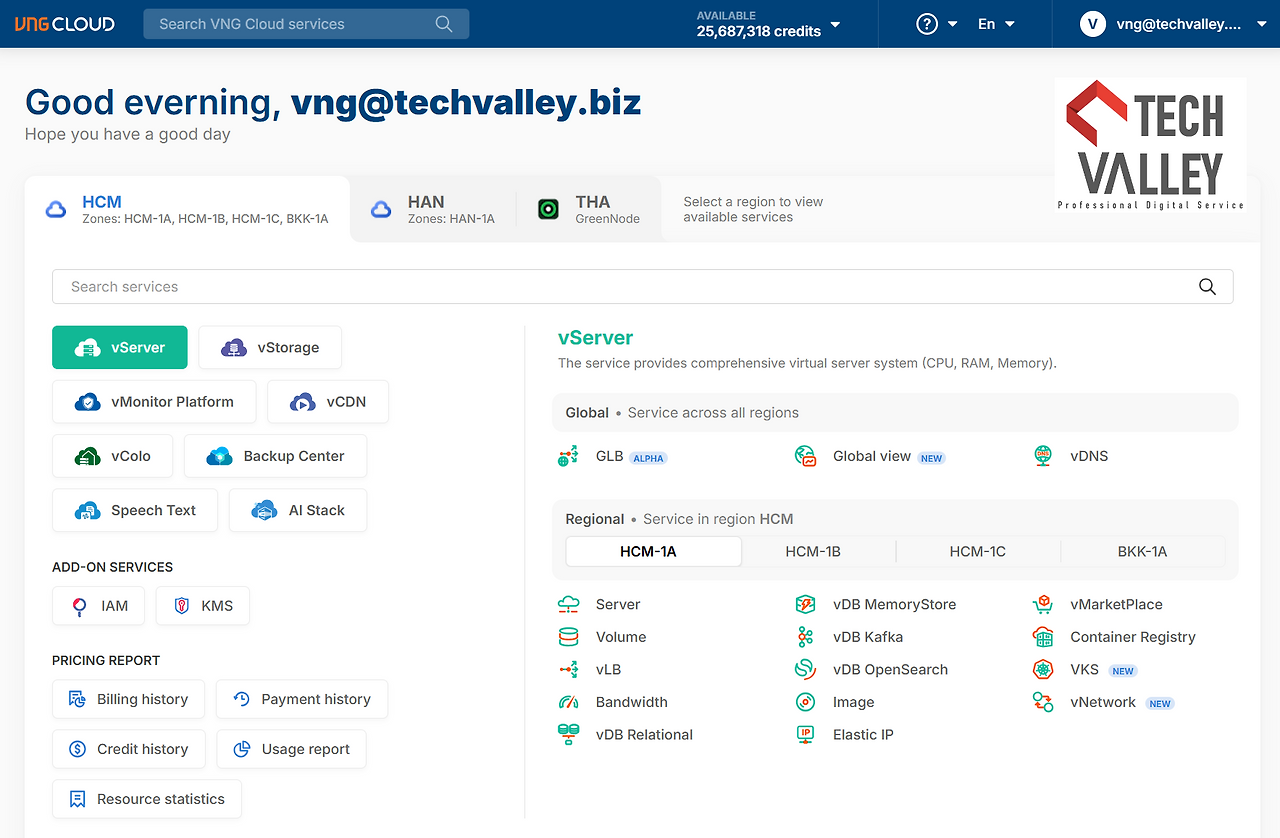The height and width of the screenshot is (838, 1280).
Task: Click the Image disc icon
Action: (805, 702)
